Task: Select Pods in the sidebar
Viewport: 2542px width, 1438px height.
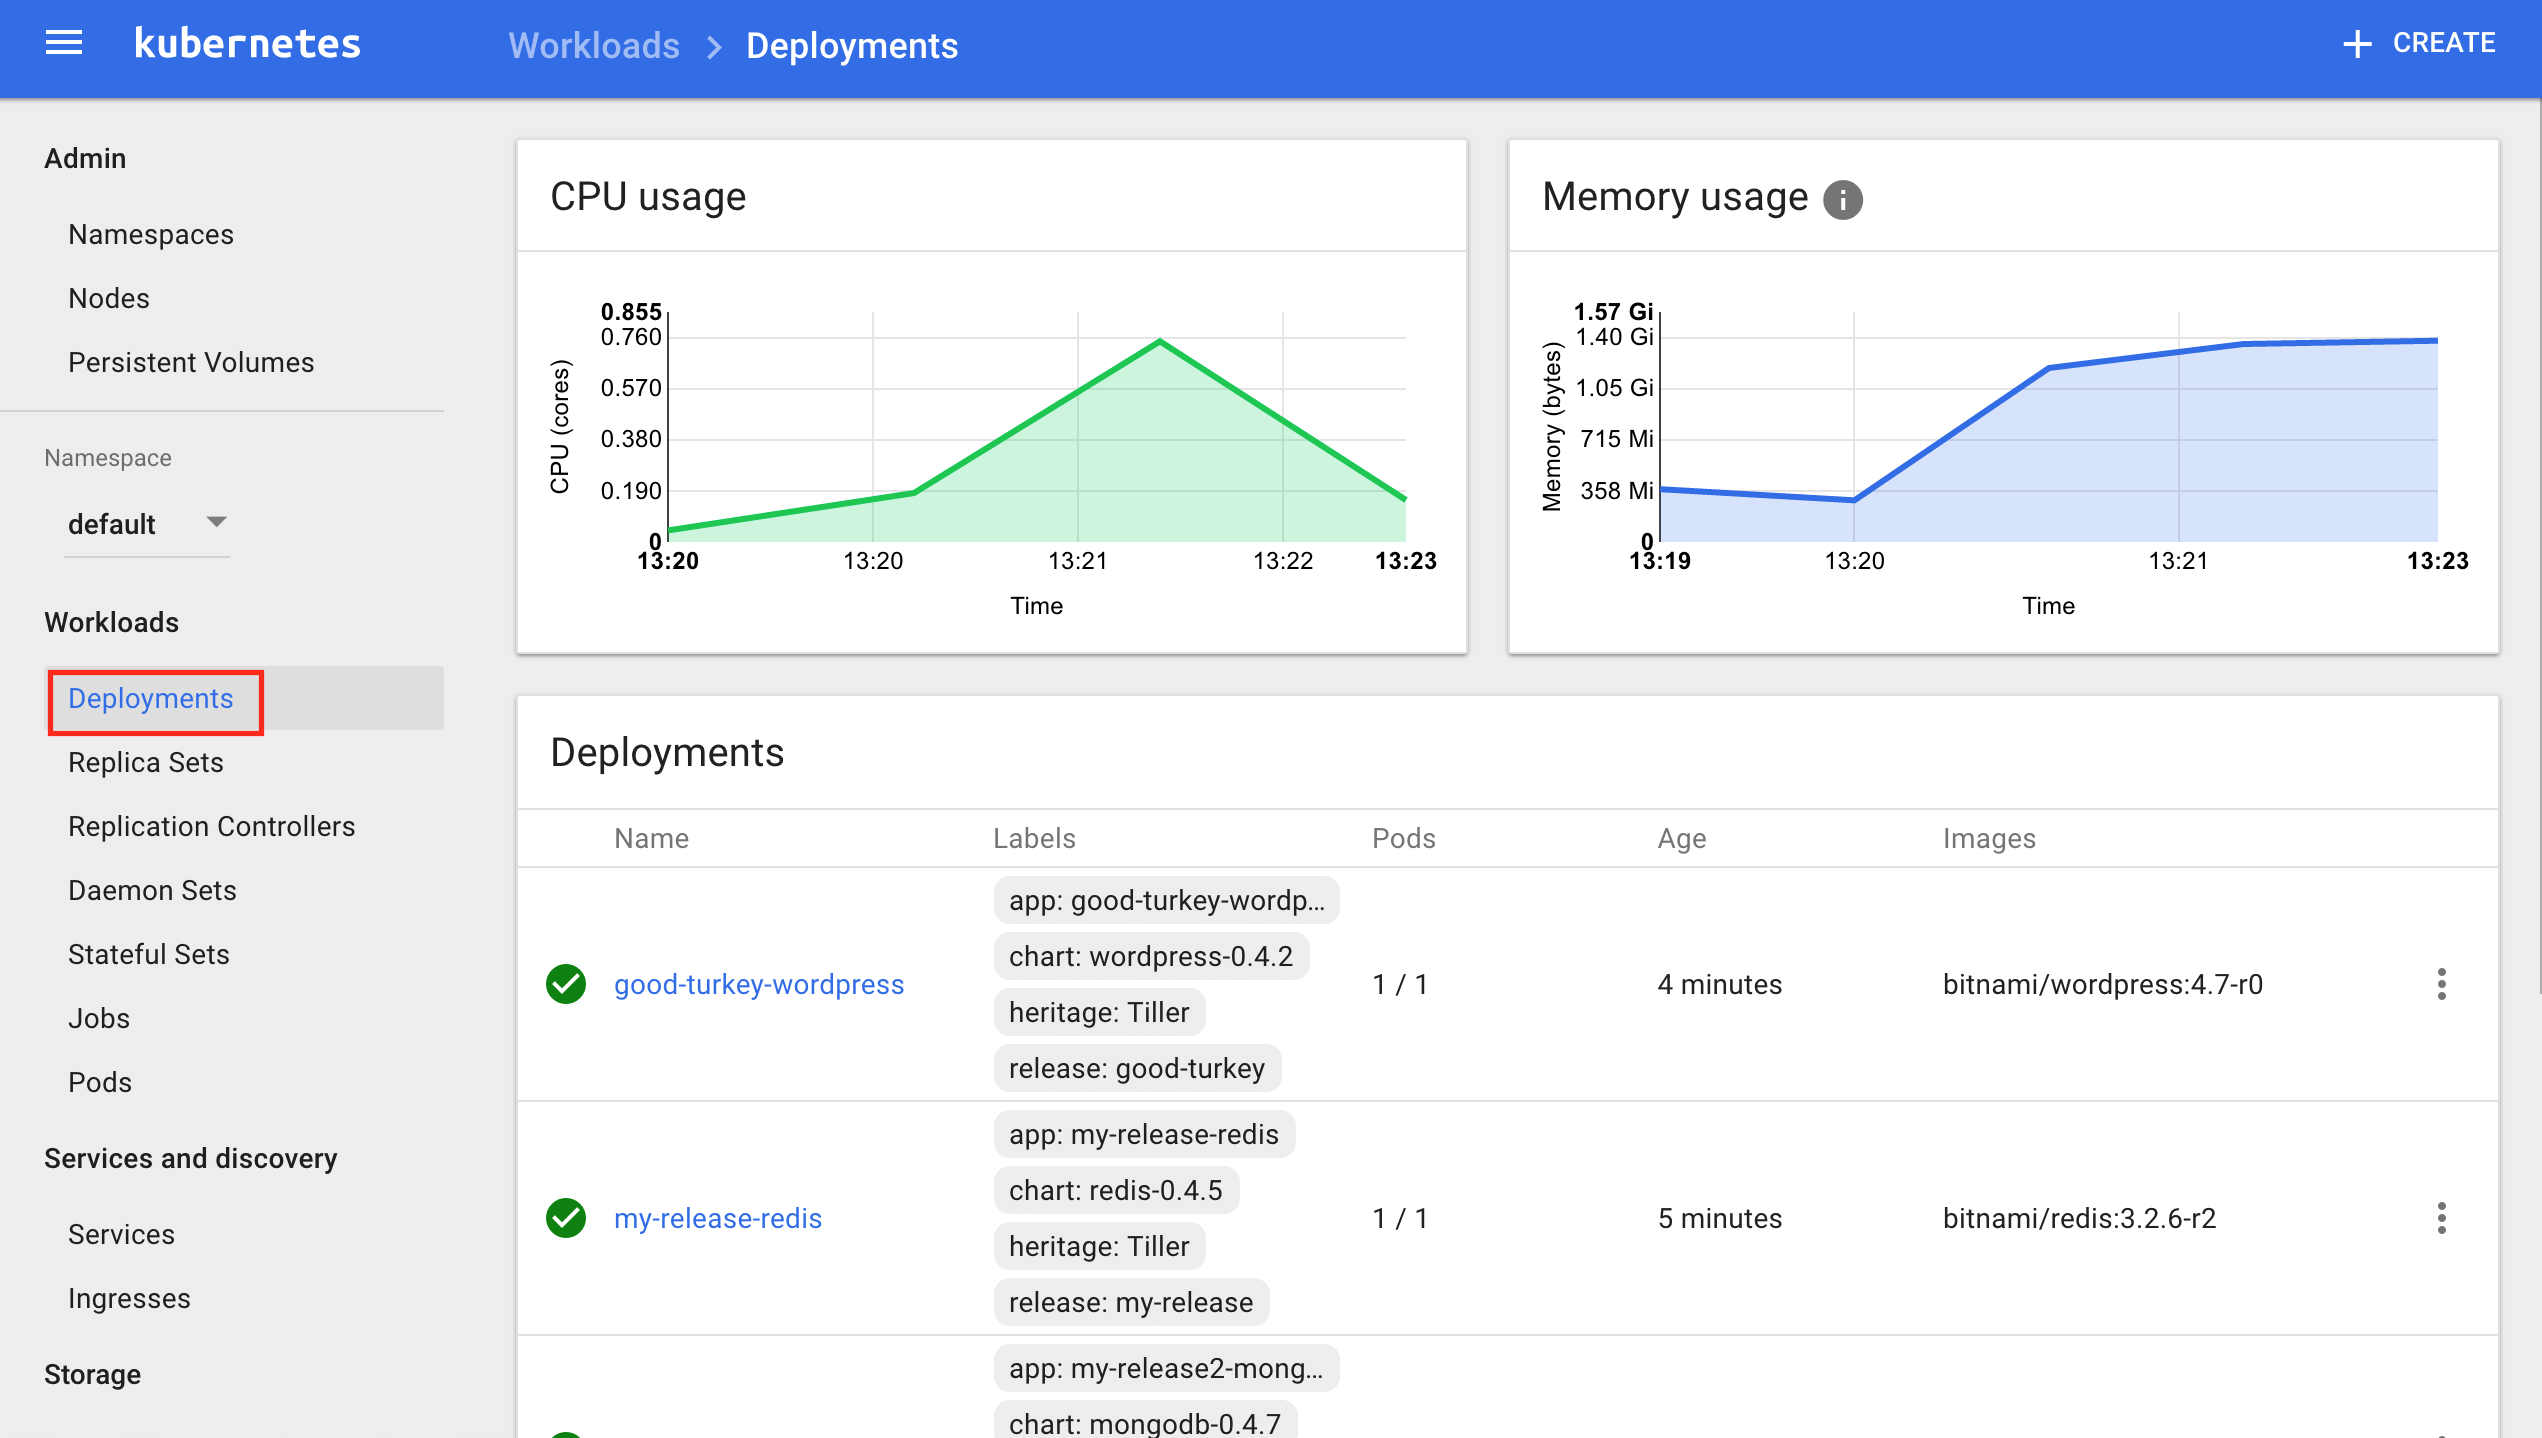Action: tap(100, 1081)
